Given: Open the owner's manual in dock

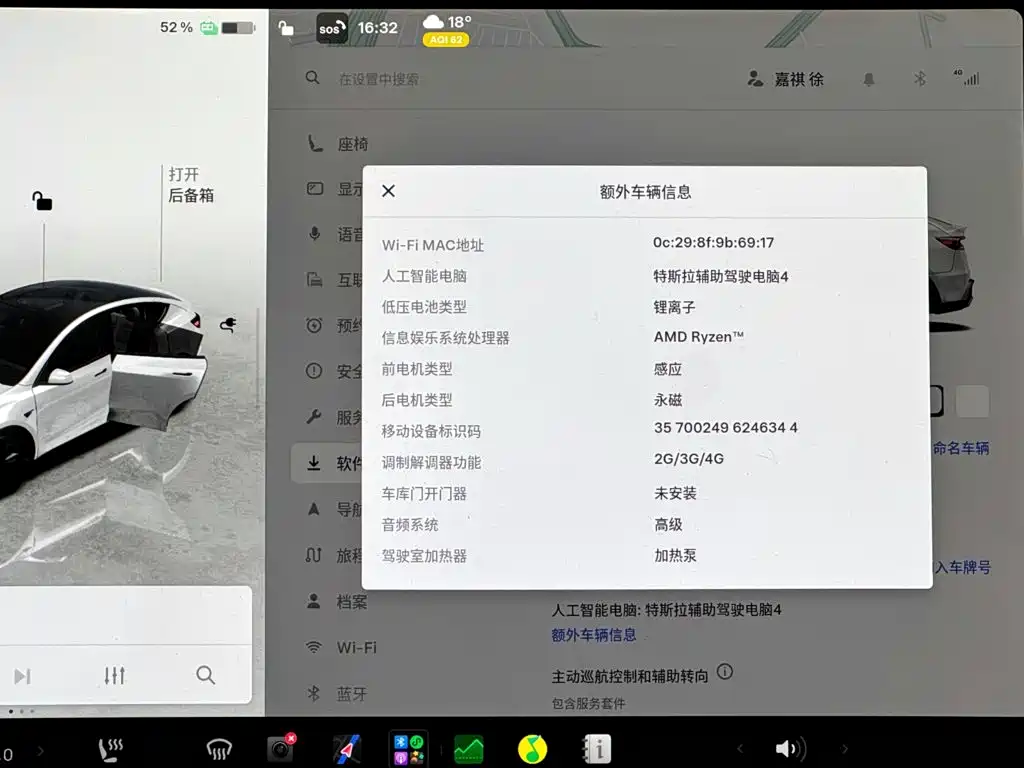Looking at the screenshot, I should [x=596, y=748].
